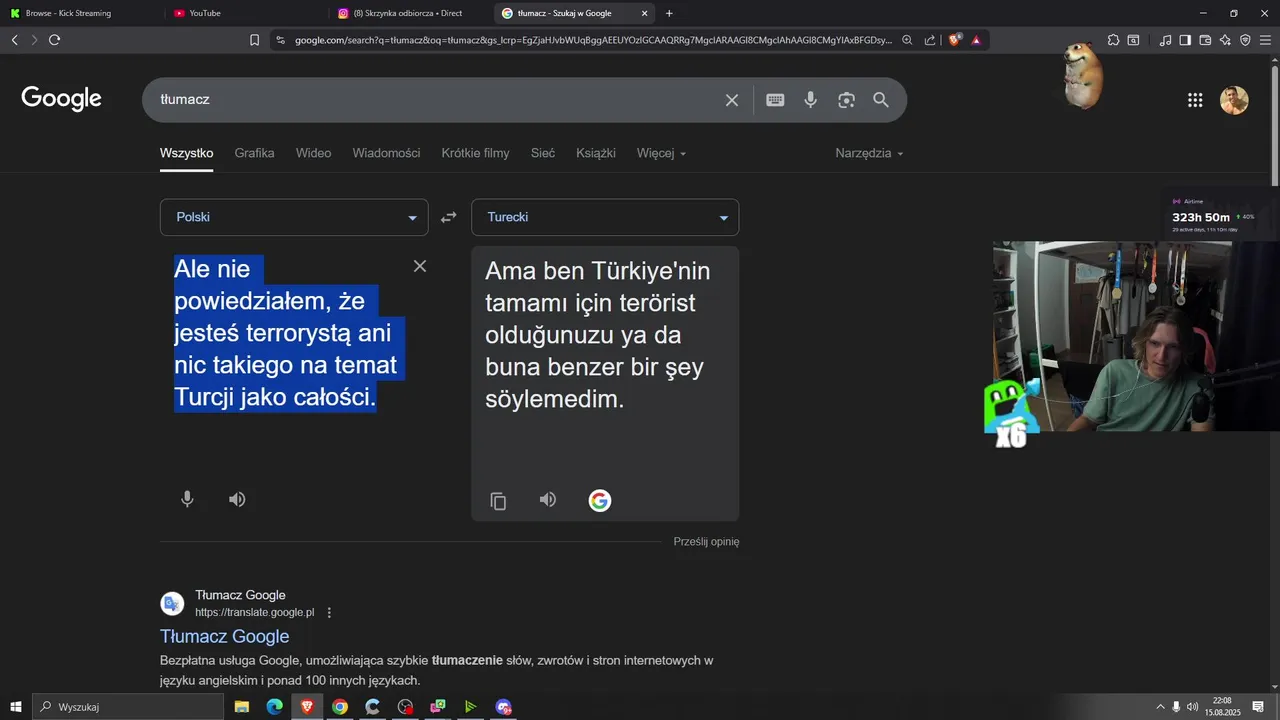1280x720 pixels.
Task: Switch to YouTube browser tab
Action: [245, 13]
